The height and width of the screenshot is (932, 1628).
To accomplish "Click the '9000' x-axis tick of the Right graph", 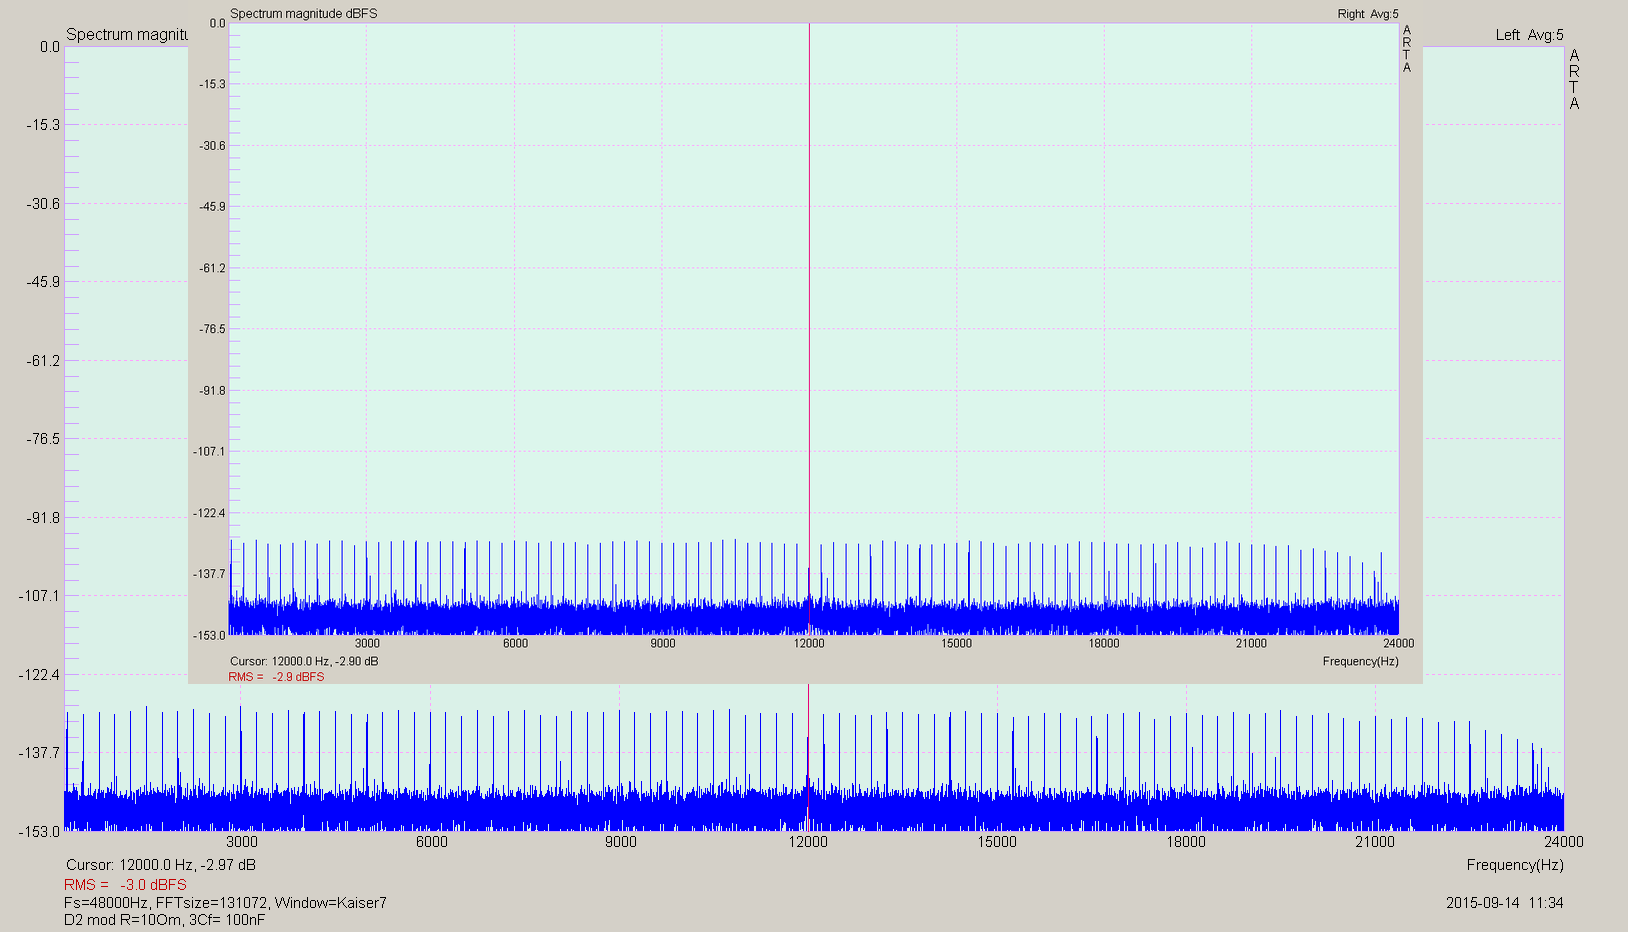I will pyautogui.click(x=663, y=643).
